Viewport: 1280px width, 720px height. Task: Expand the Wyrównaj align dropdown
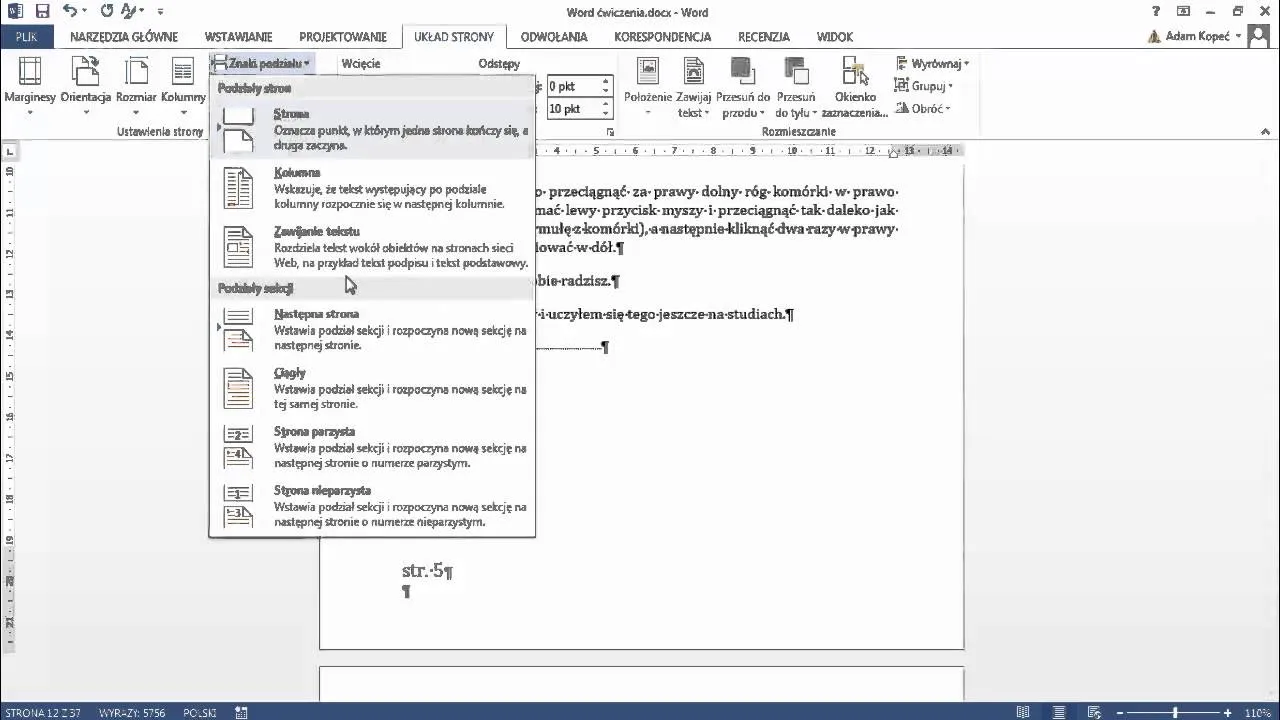(x=935, y=63)
